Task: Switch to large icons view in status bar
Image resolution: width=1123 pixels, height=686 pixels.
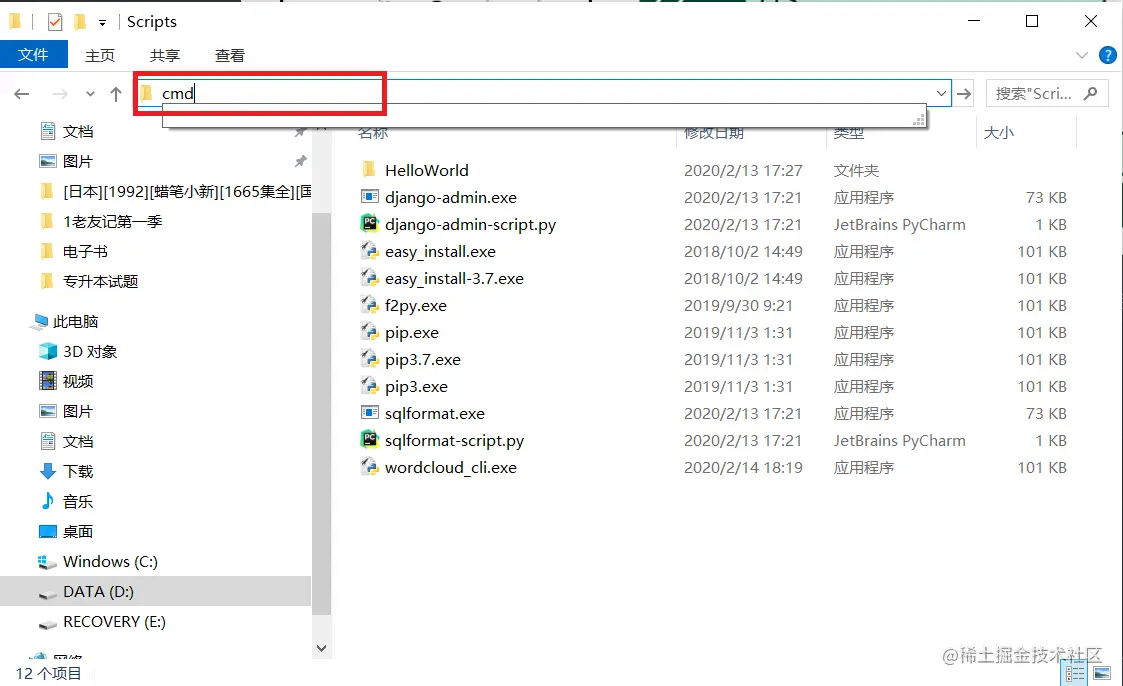Action: 1102,673
